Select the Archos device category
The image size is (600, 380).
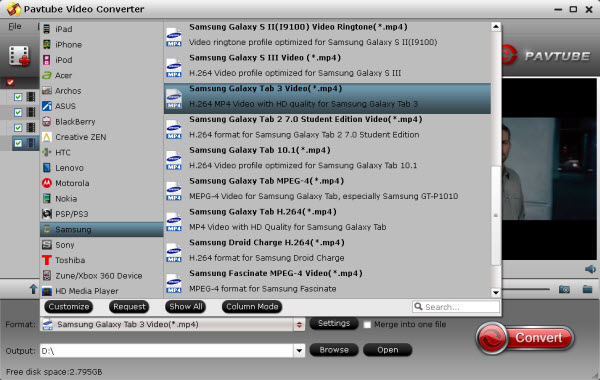101,91
